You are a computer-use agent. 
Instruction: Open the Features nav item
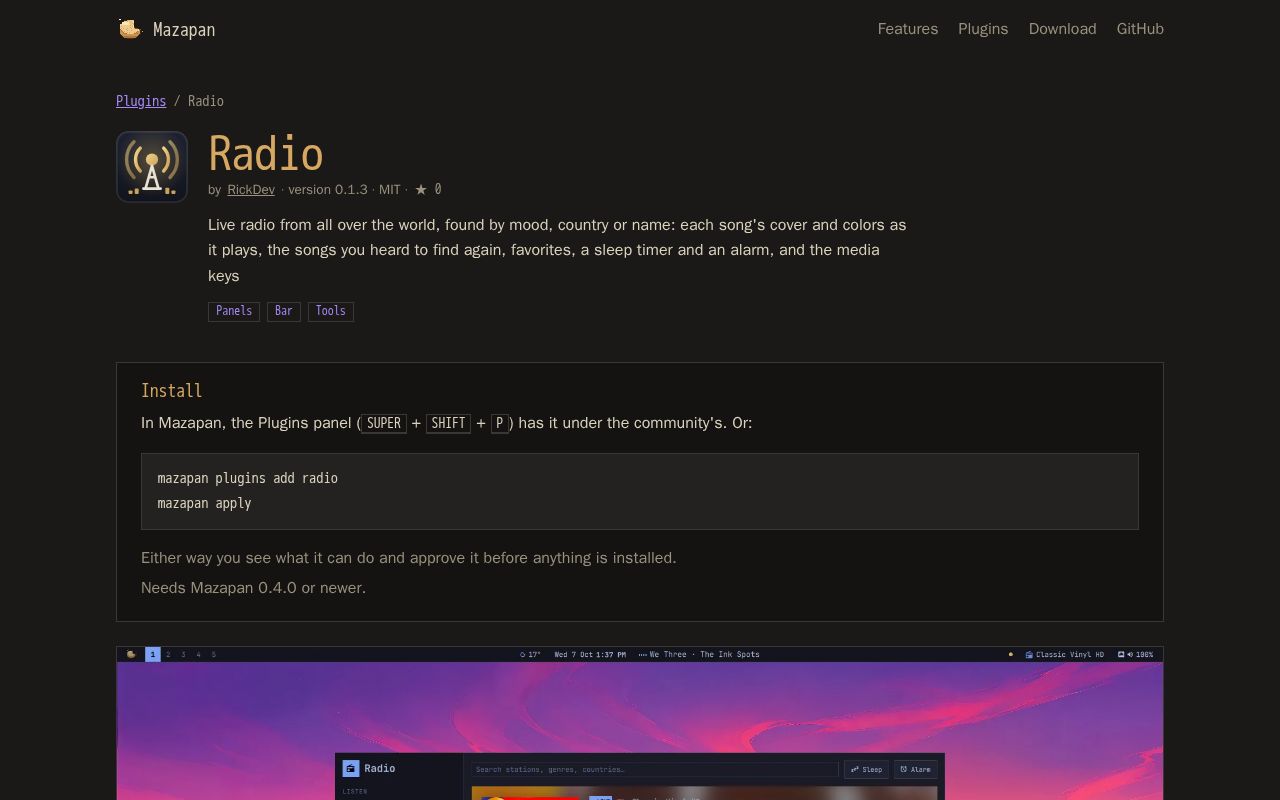908,29
